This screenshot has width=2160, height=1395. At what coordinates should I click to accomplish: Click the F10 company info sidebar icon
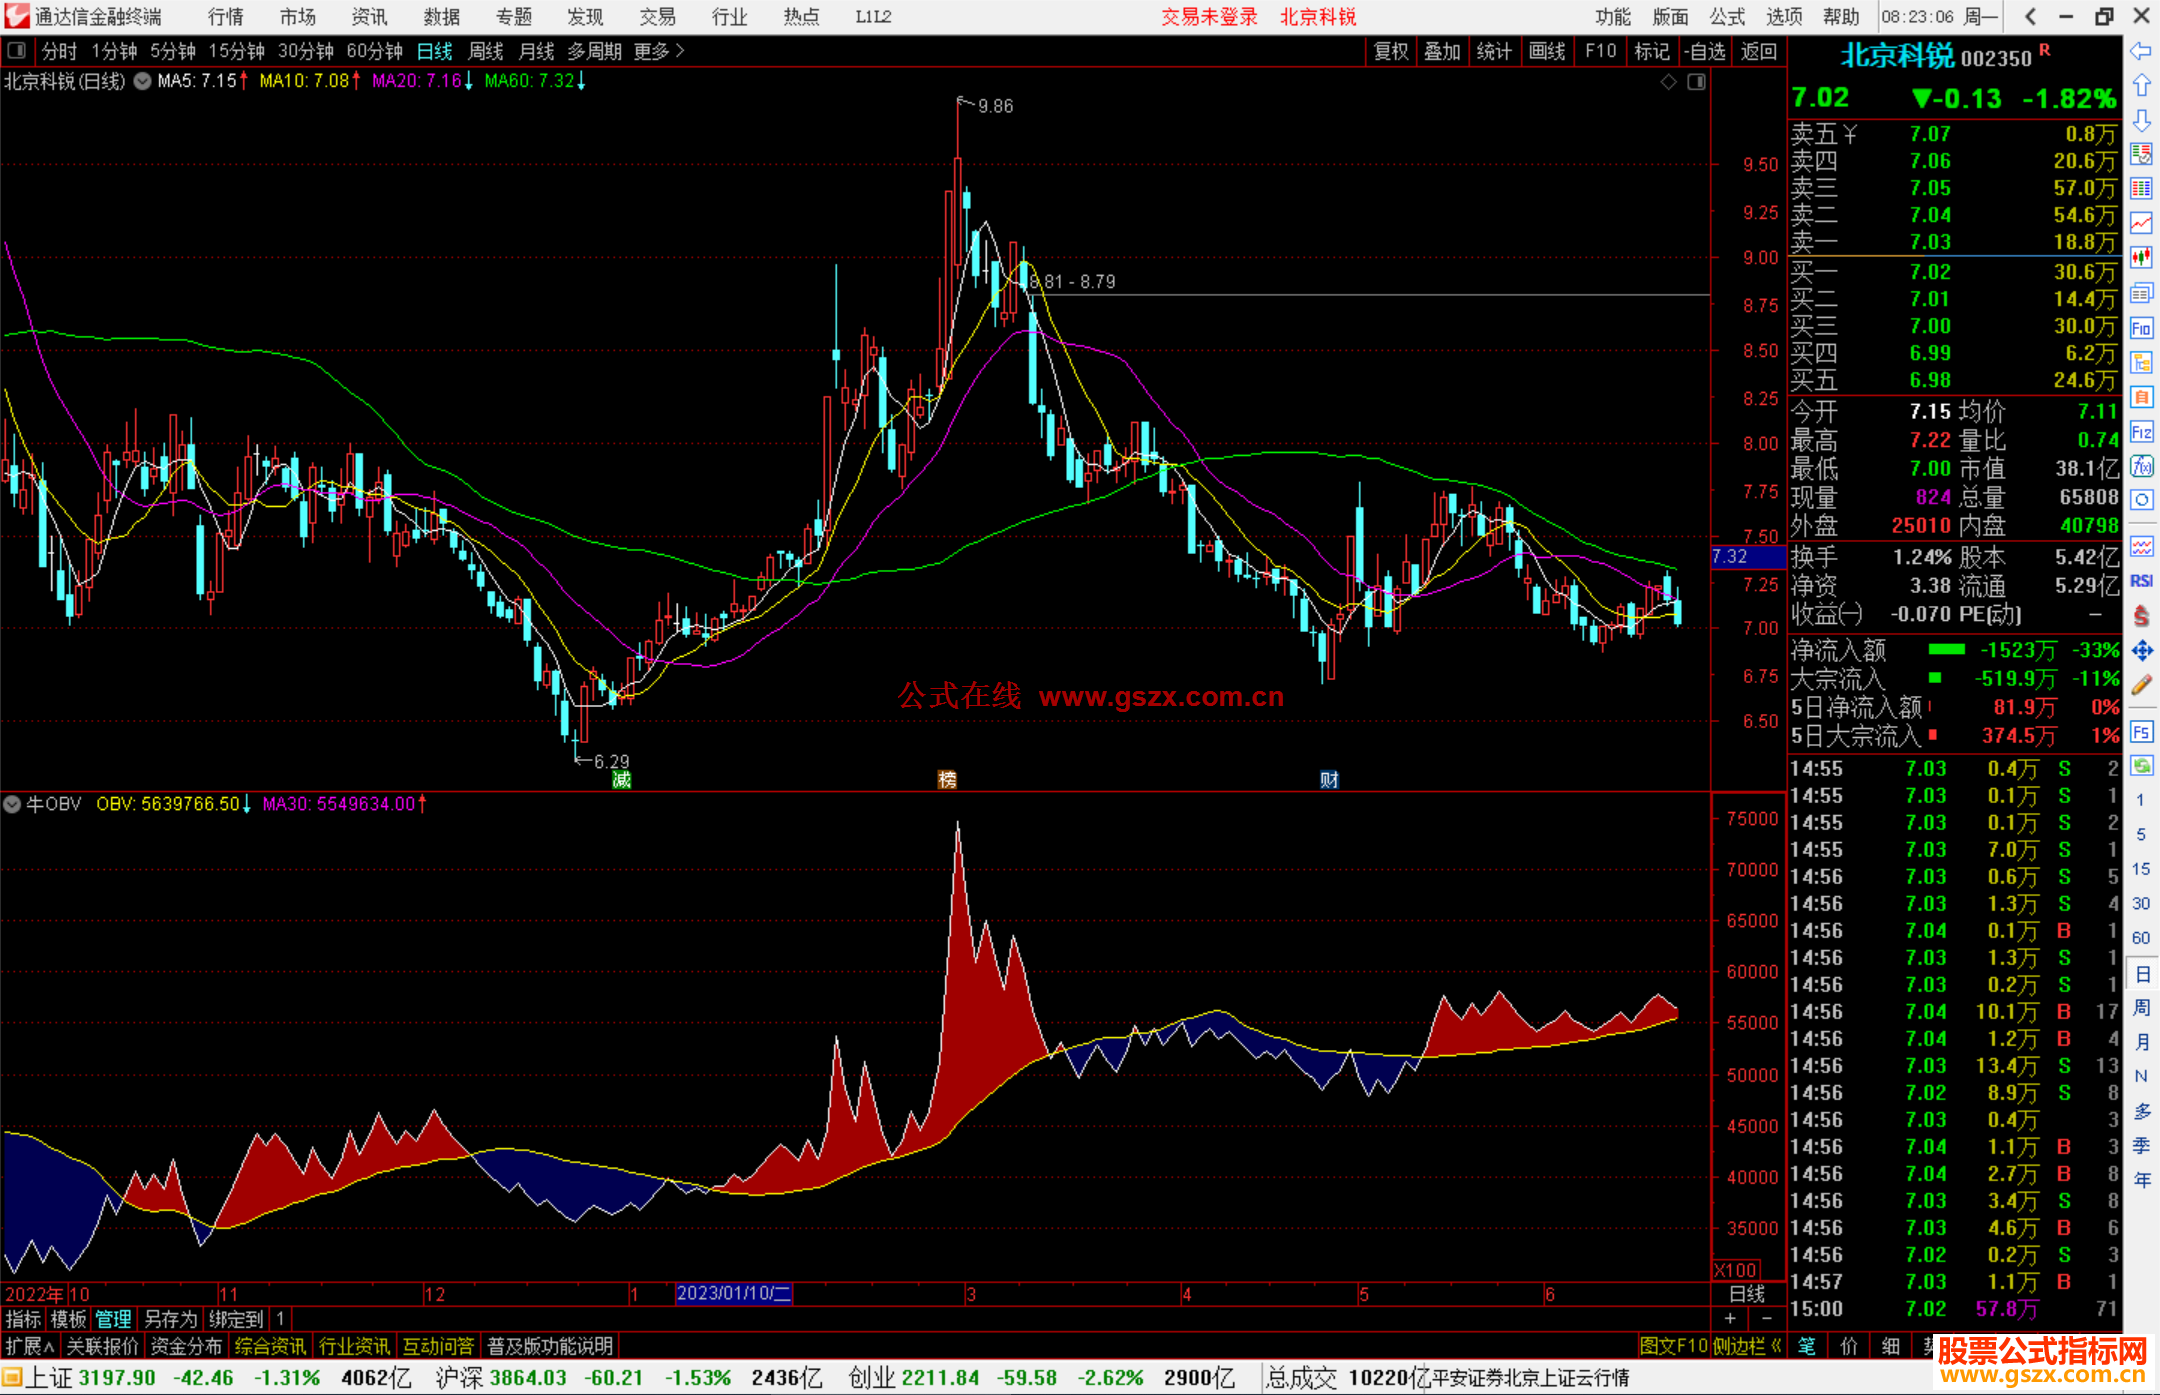(x=2141, y=329)
